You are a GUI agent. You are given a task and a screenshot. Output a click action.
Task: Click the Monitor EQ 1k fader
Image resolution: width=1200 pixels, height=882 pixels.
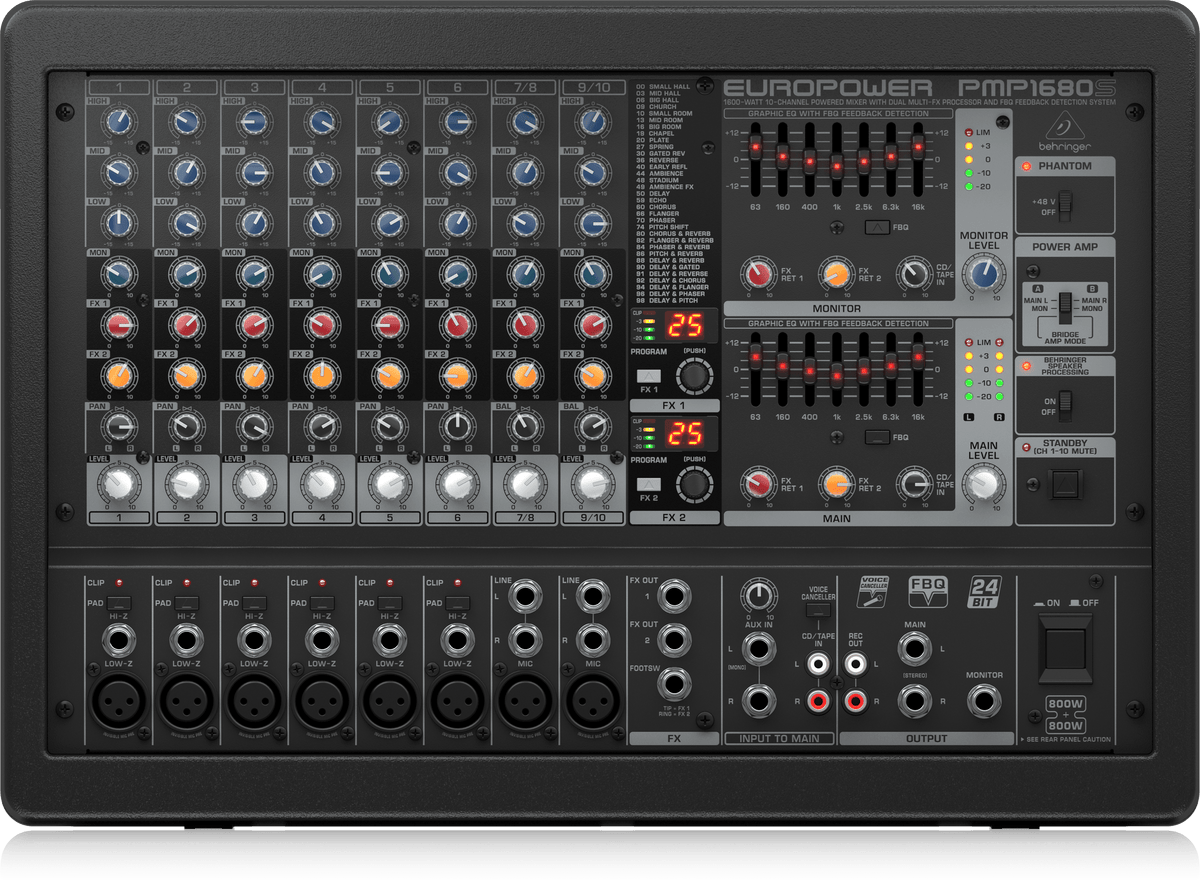836,166
